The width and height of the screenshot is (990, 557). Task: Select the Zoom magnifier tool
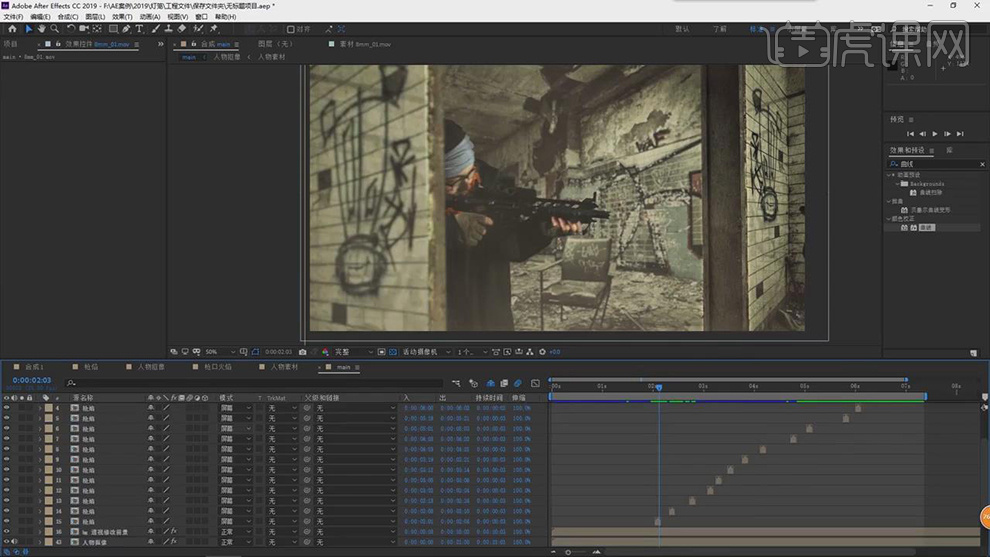(54, 29)
